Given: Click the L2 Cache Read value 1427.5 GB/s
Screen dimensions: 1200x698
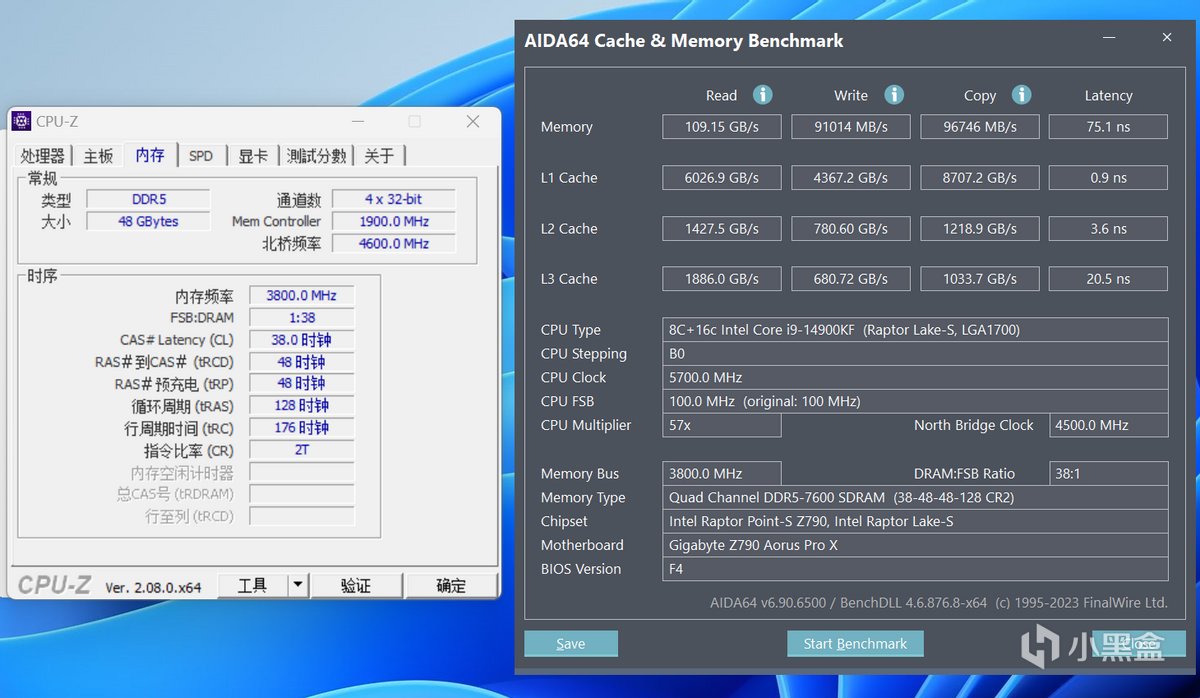Looking at the screenshot, I should [x=722, y=229].
